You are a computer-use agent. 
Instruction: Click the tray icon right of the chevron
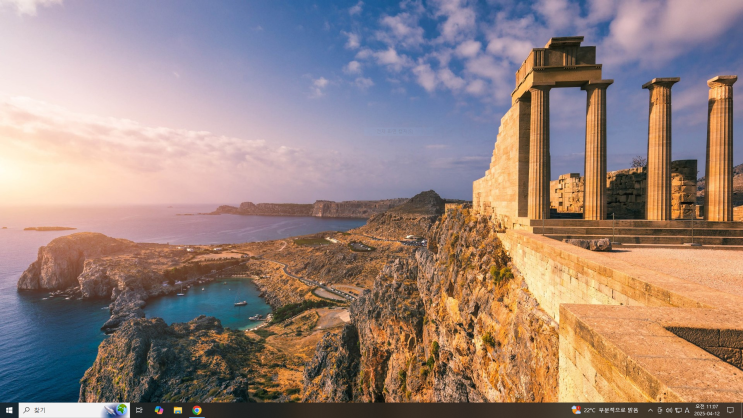660,410
